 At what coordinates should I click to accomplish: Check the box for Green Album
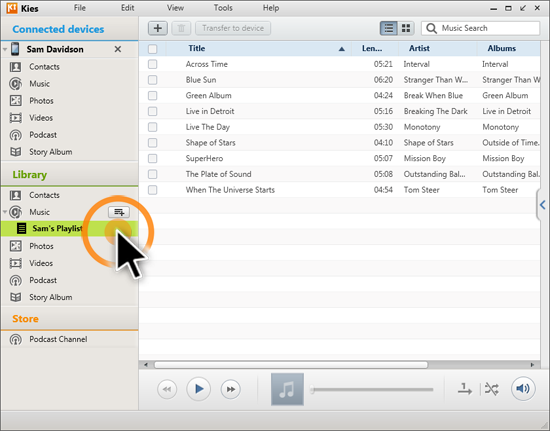point(153,95)
